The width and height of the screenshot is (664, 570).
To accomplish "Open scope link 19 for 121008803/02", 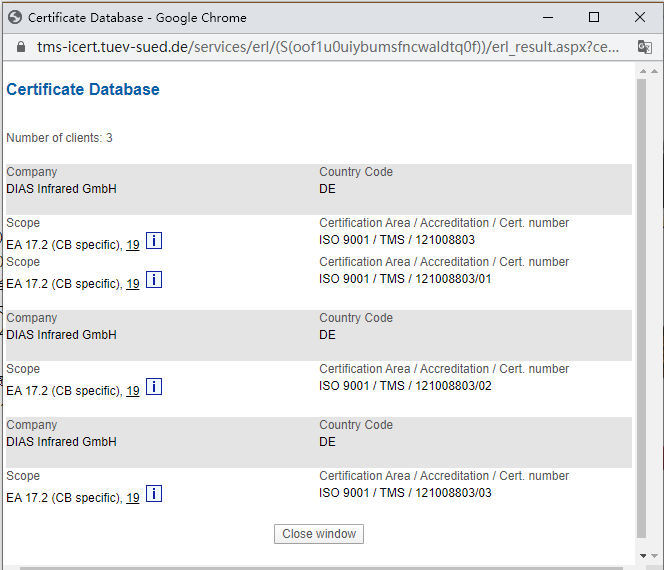I will [x=132, y=391].
